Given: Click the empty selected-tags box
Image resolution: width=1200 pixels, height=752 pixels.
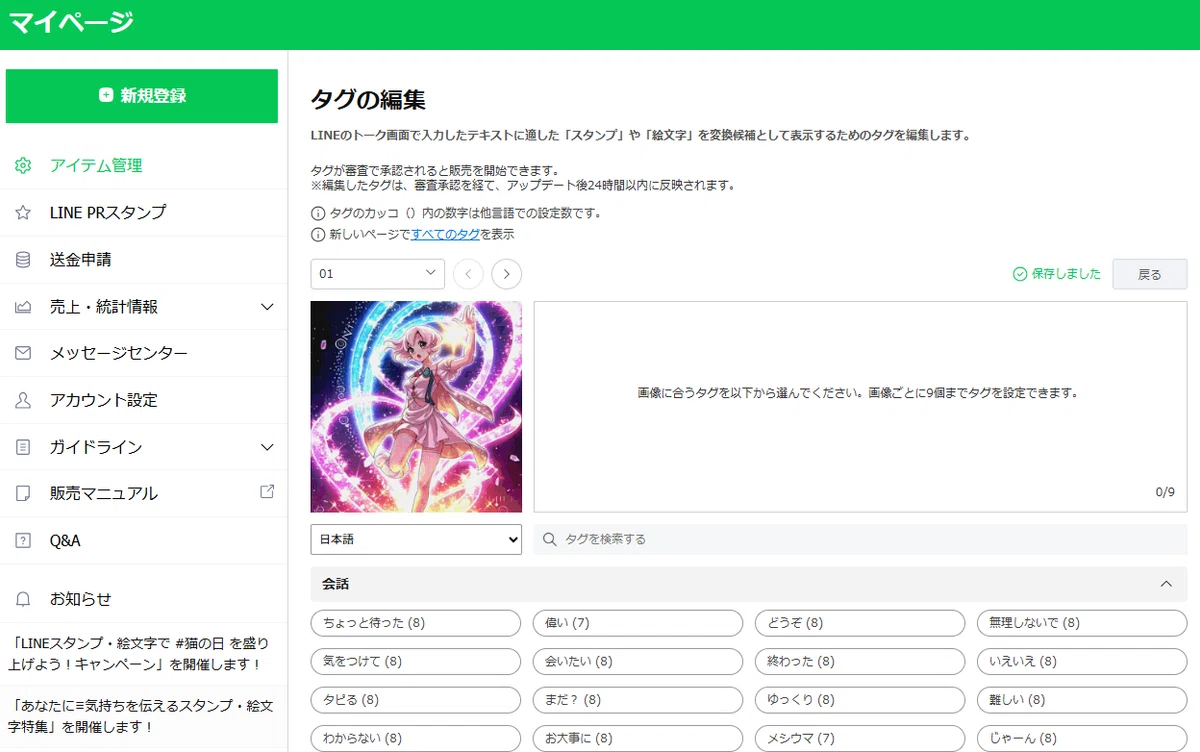Looking at the screenshot, I should (860, 407).
